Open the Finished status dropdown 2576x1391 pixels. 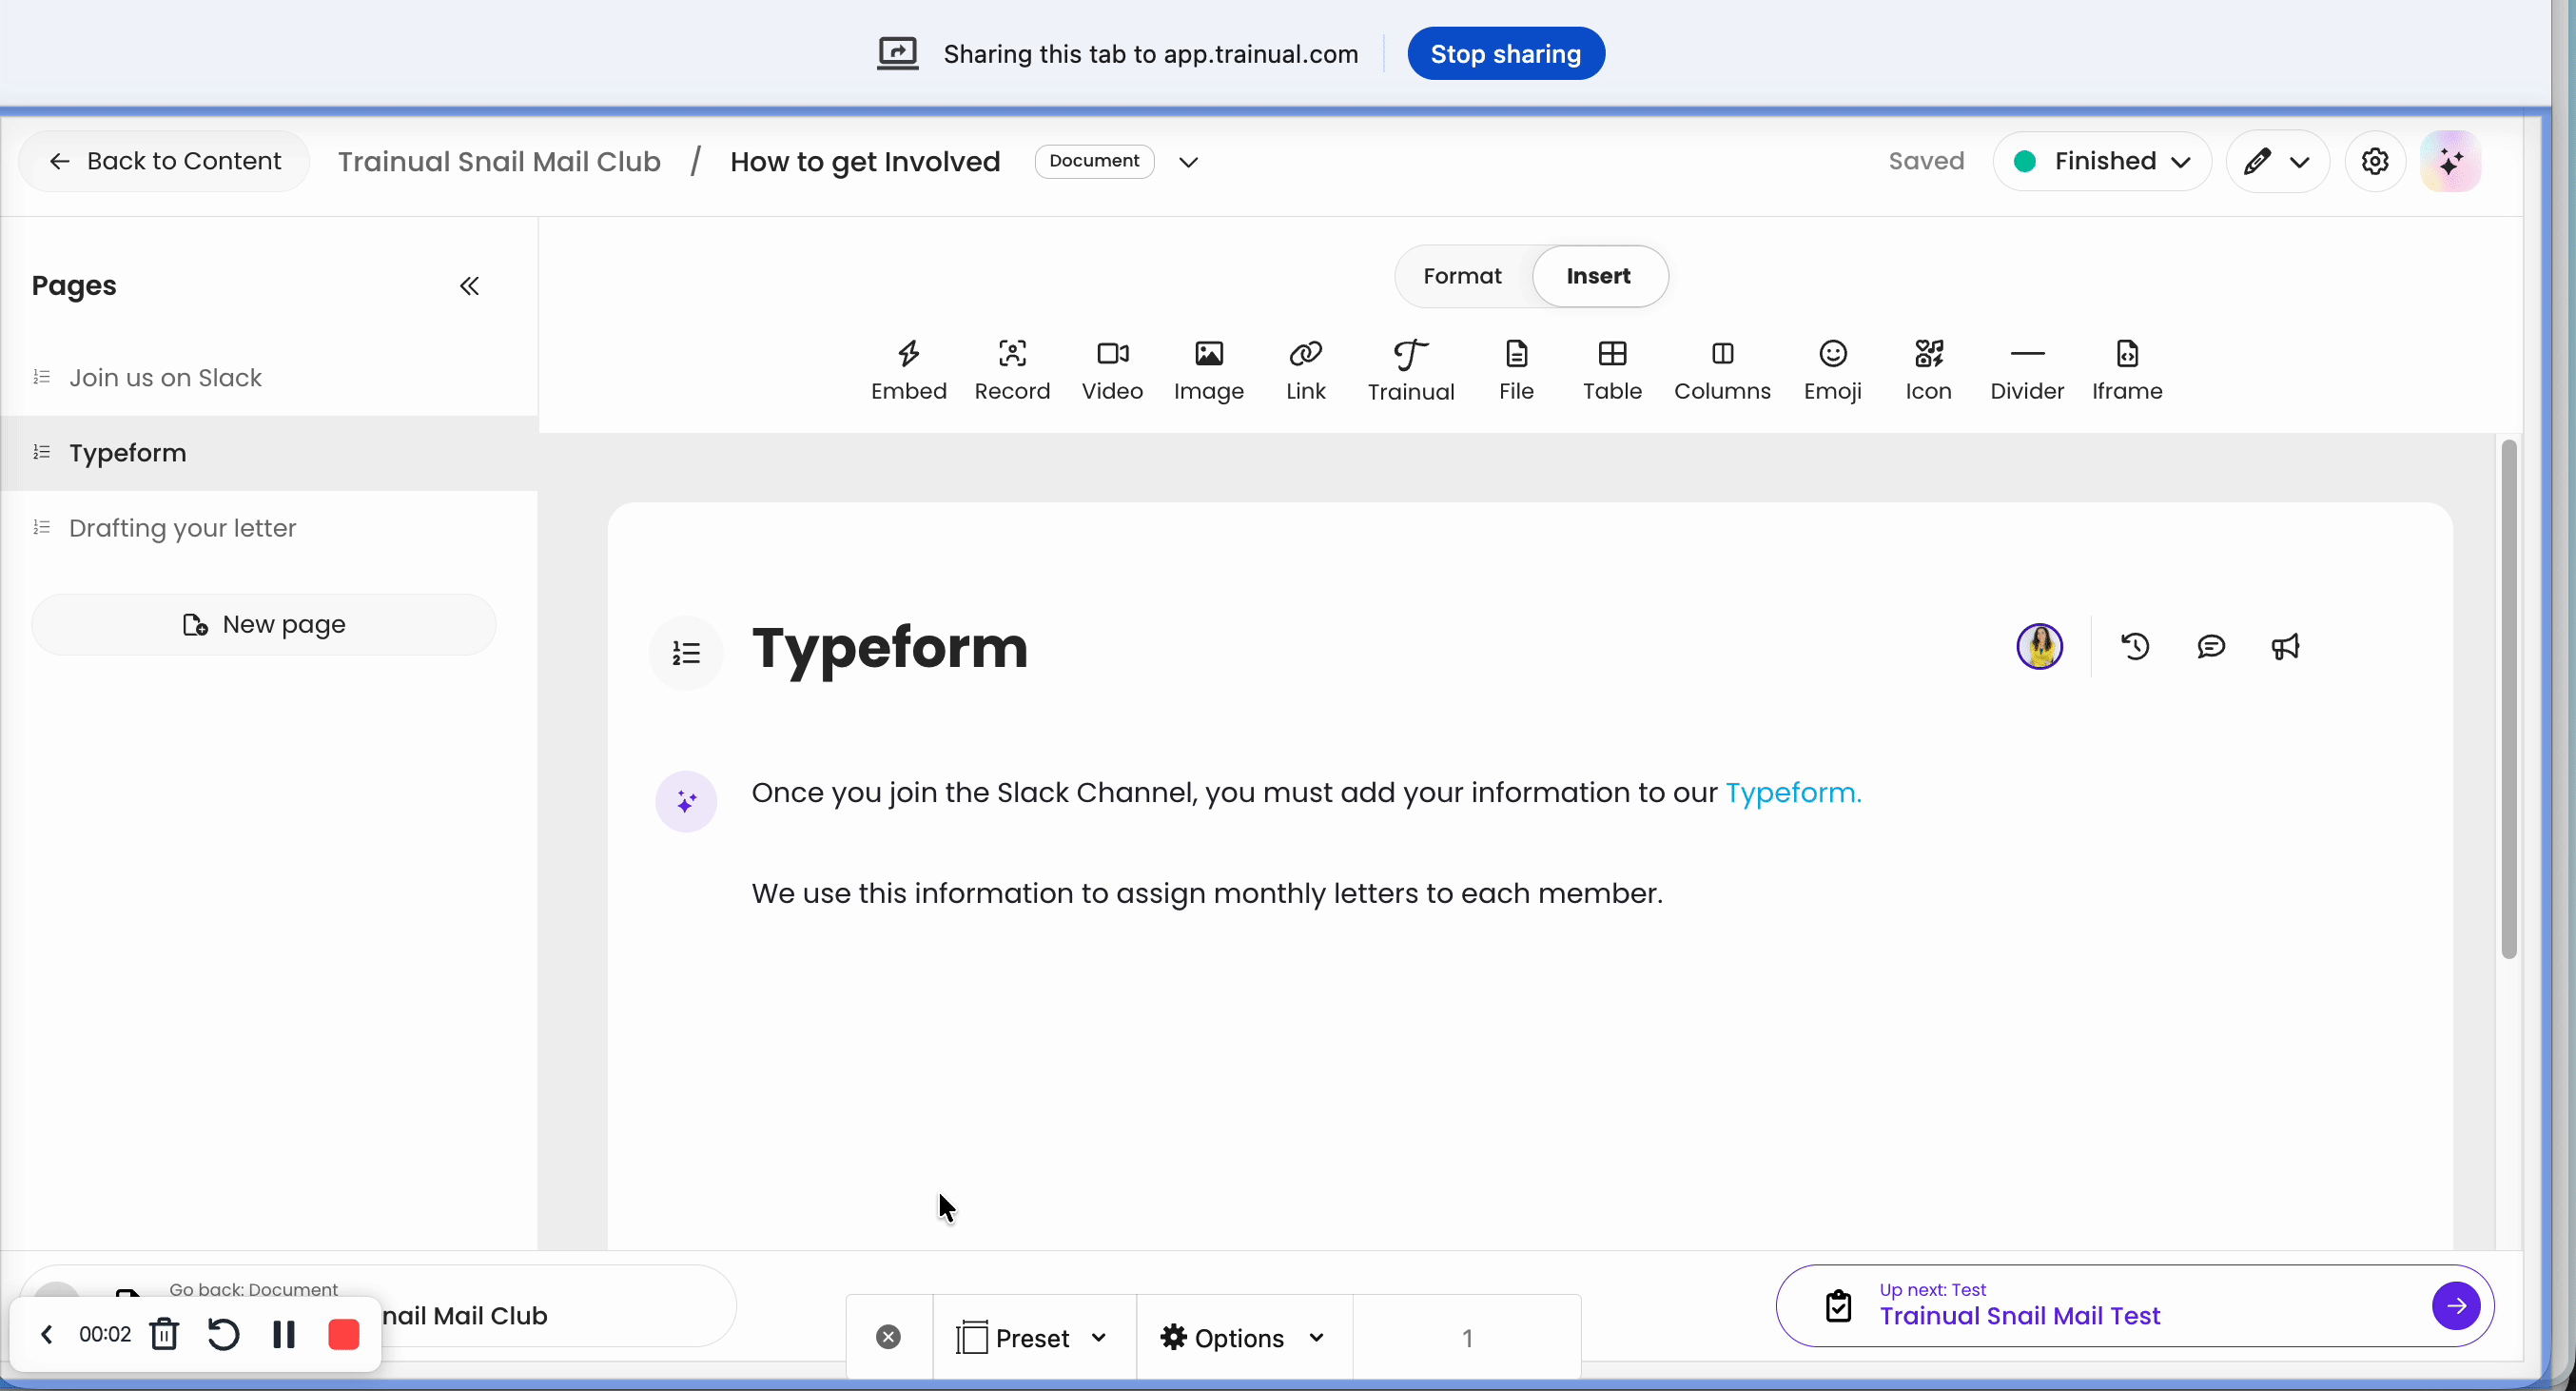(x=2102, y=161)
